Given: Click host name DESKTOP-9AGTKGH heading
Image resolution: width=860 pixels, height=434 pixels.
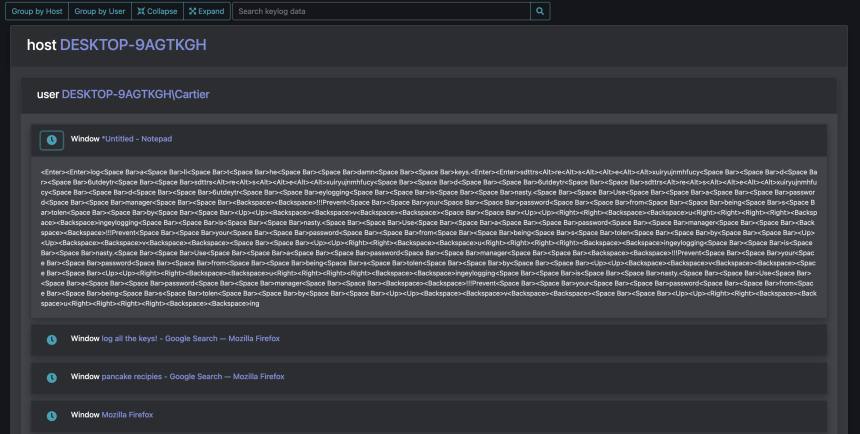Looking at the screenshot, I should point(133,45).
